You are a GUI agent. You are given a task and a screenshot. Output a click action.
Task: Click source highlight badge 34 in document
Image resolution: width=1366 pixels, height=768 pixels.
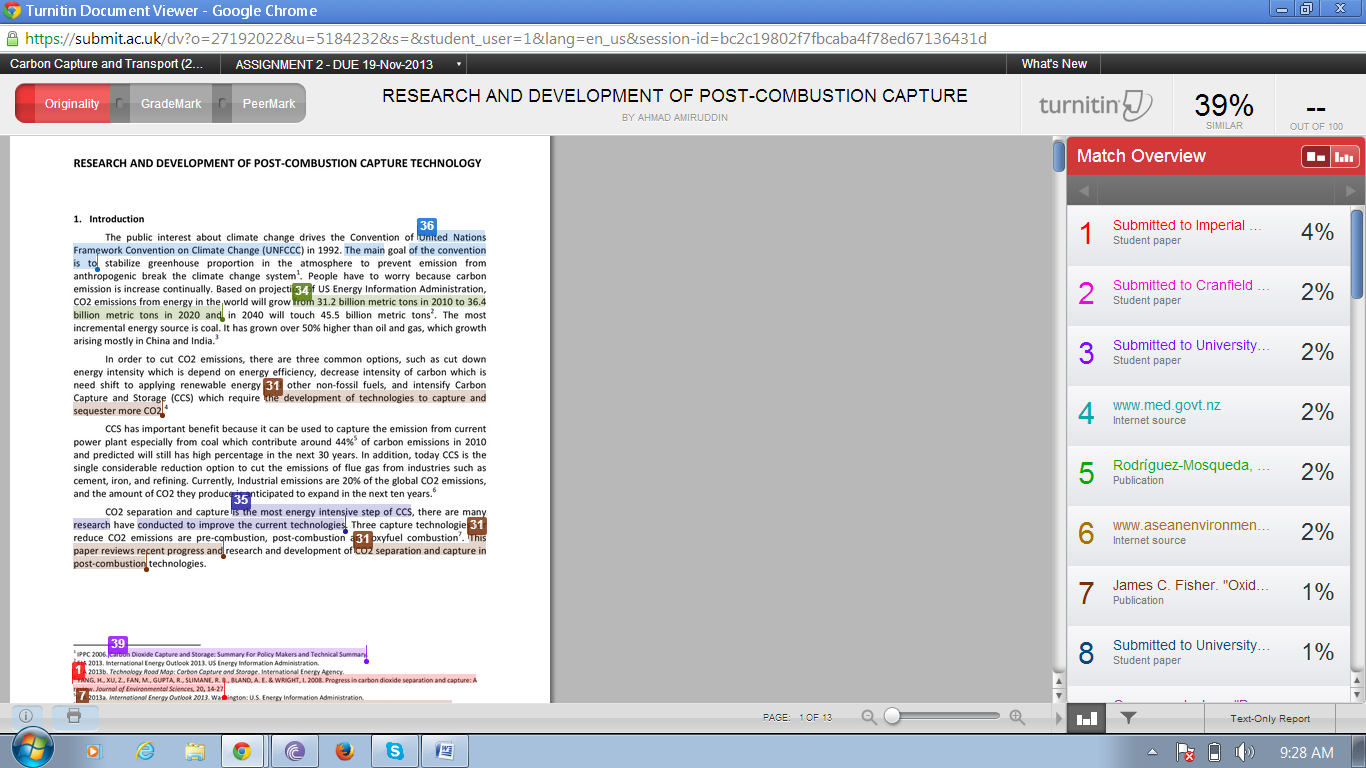point(302,290)
